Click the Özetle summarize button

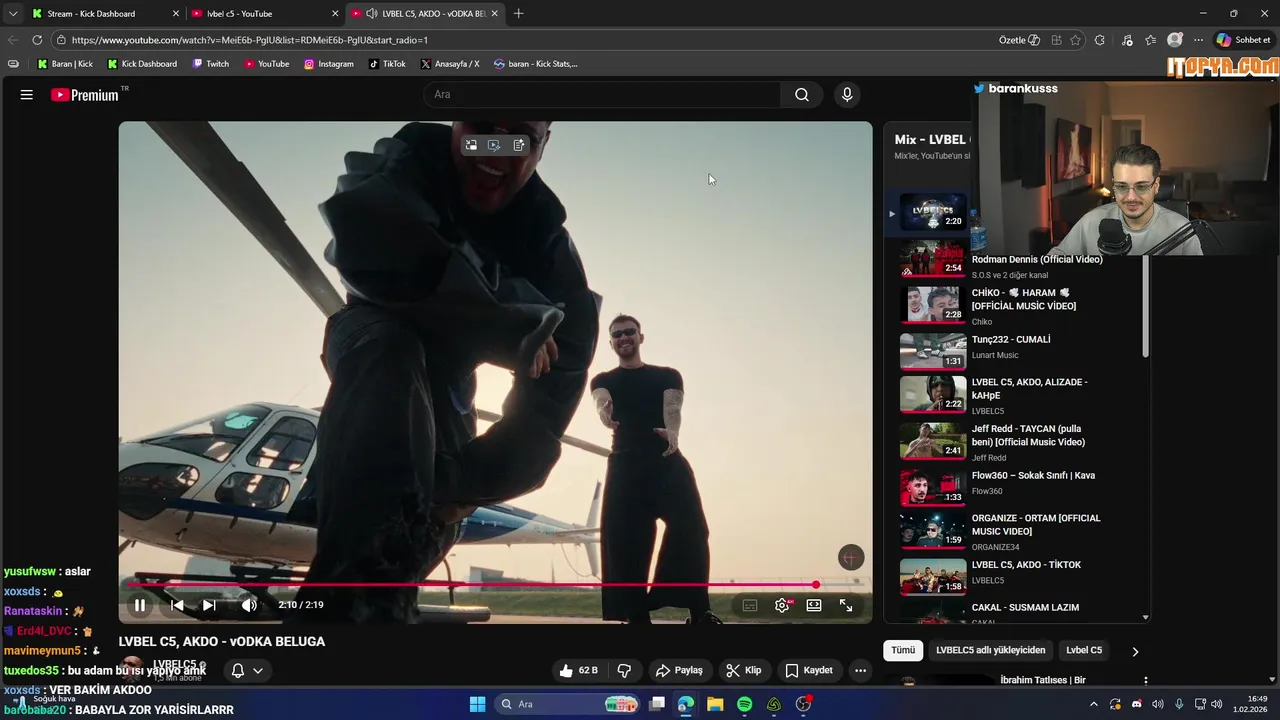click(1019, 40)
